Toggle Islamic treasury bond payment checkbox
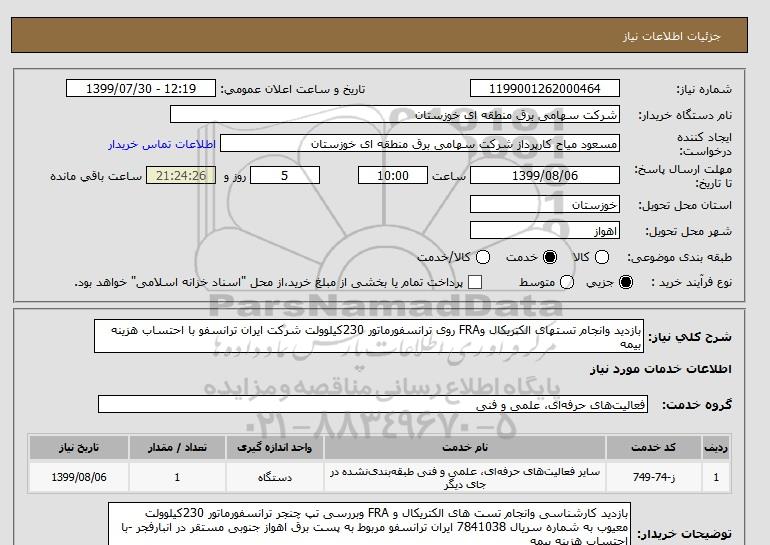Image resolution: width=770 pixels, height=545 pixels. click(x=475, y=282)
